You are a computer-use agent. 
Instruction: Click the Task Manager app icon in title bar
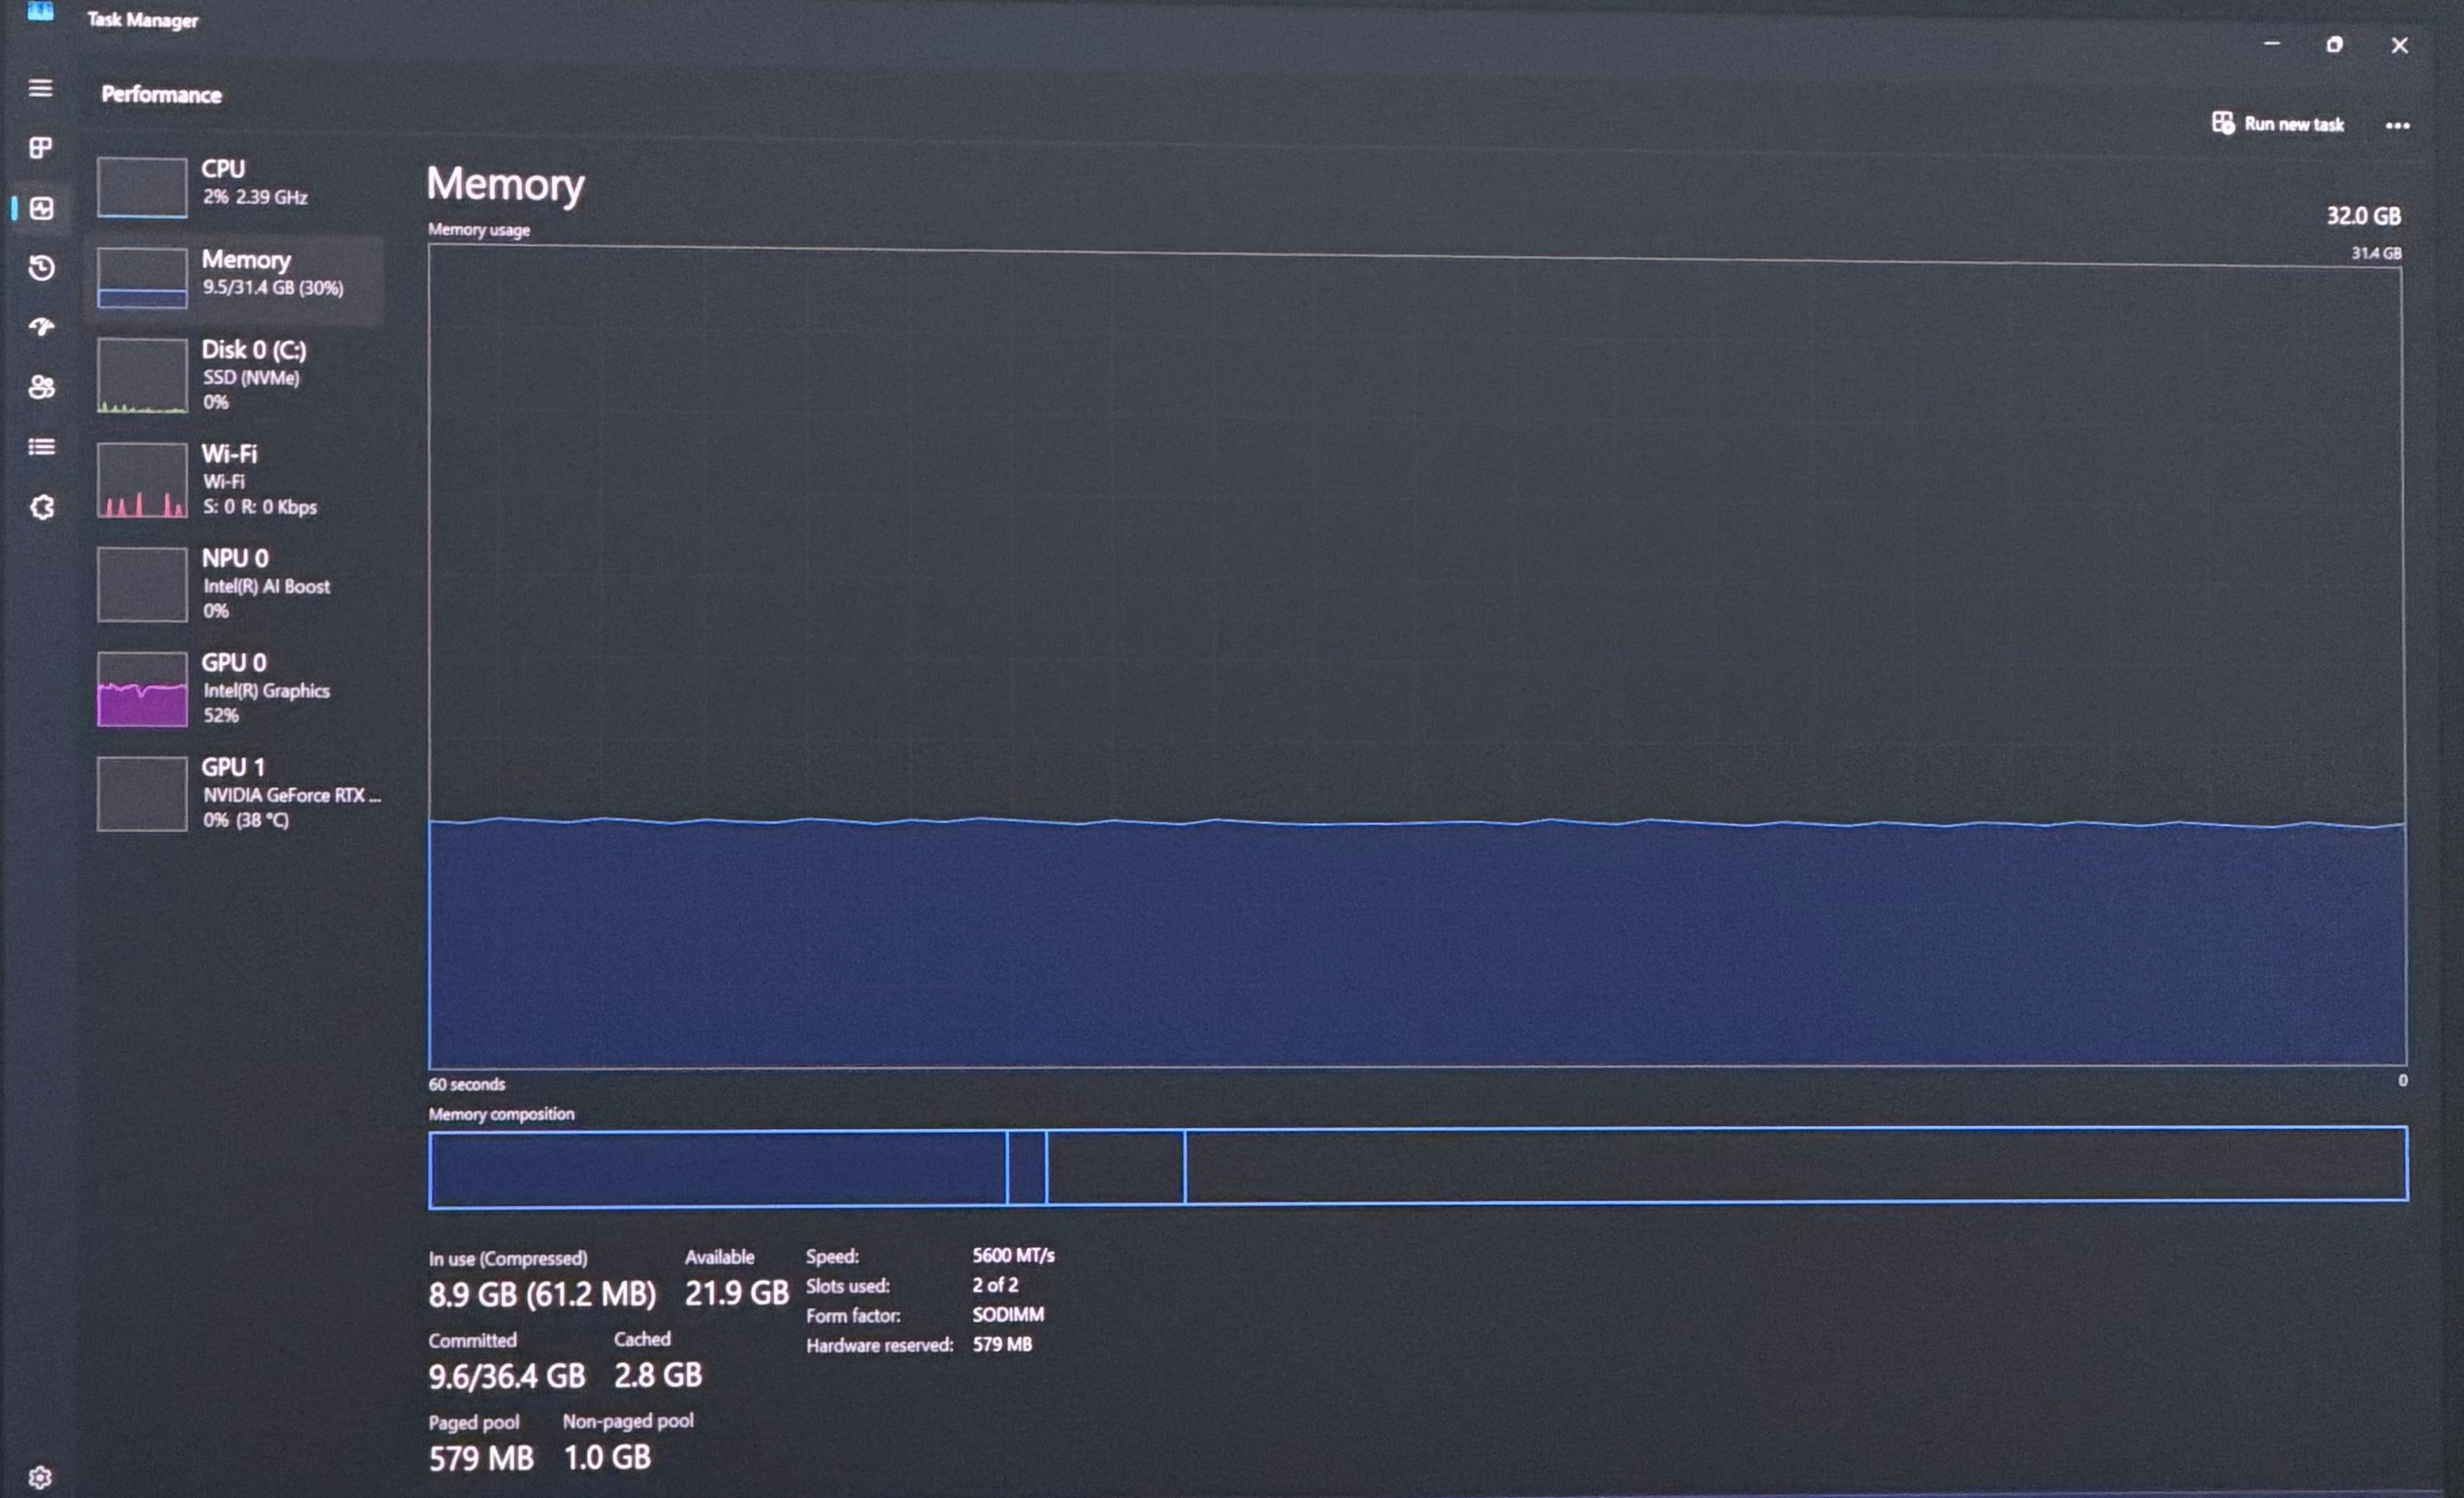point(40,12)
